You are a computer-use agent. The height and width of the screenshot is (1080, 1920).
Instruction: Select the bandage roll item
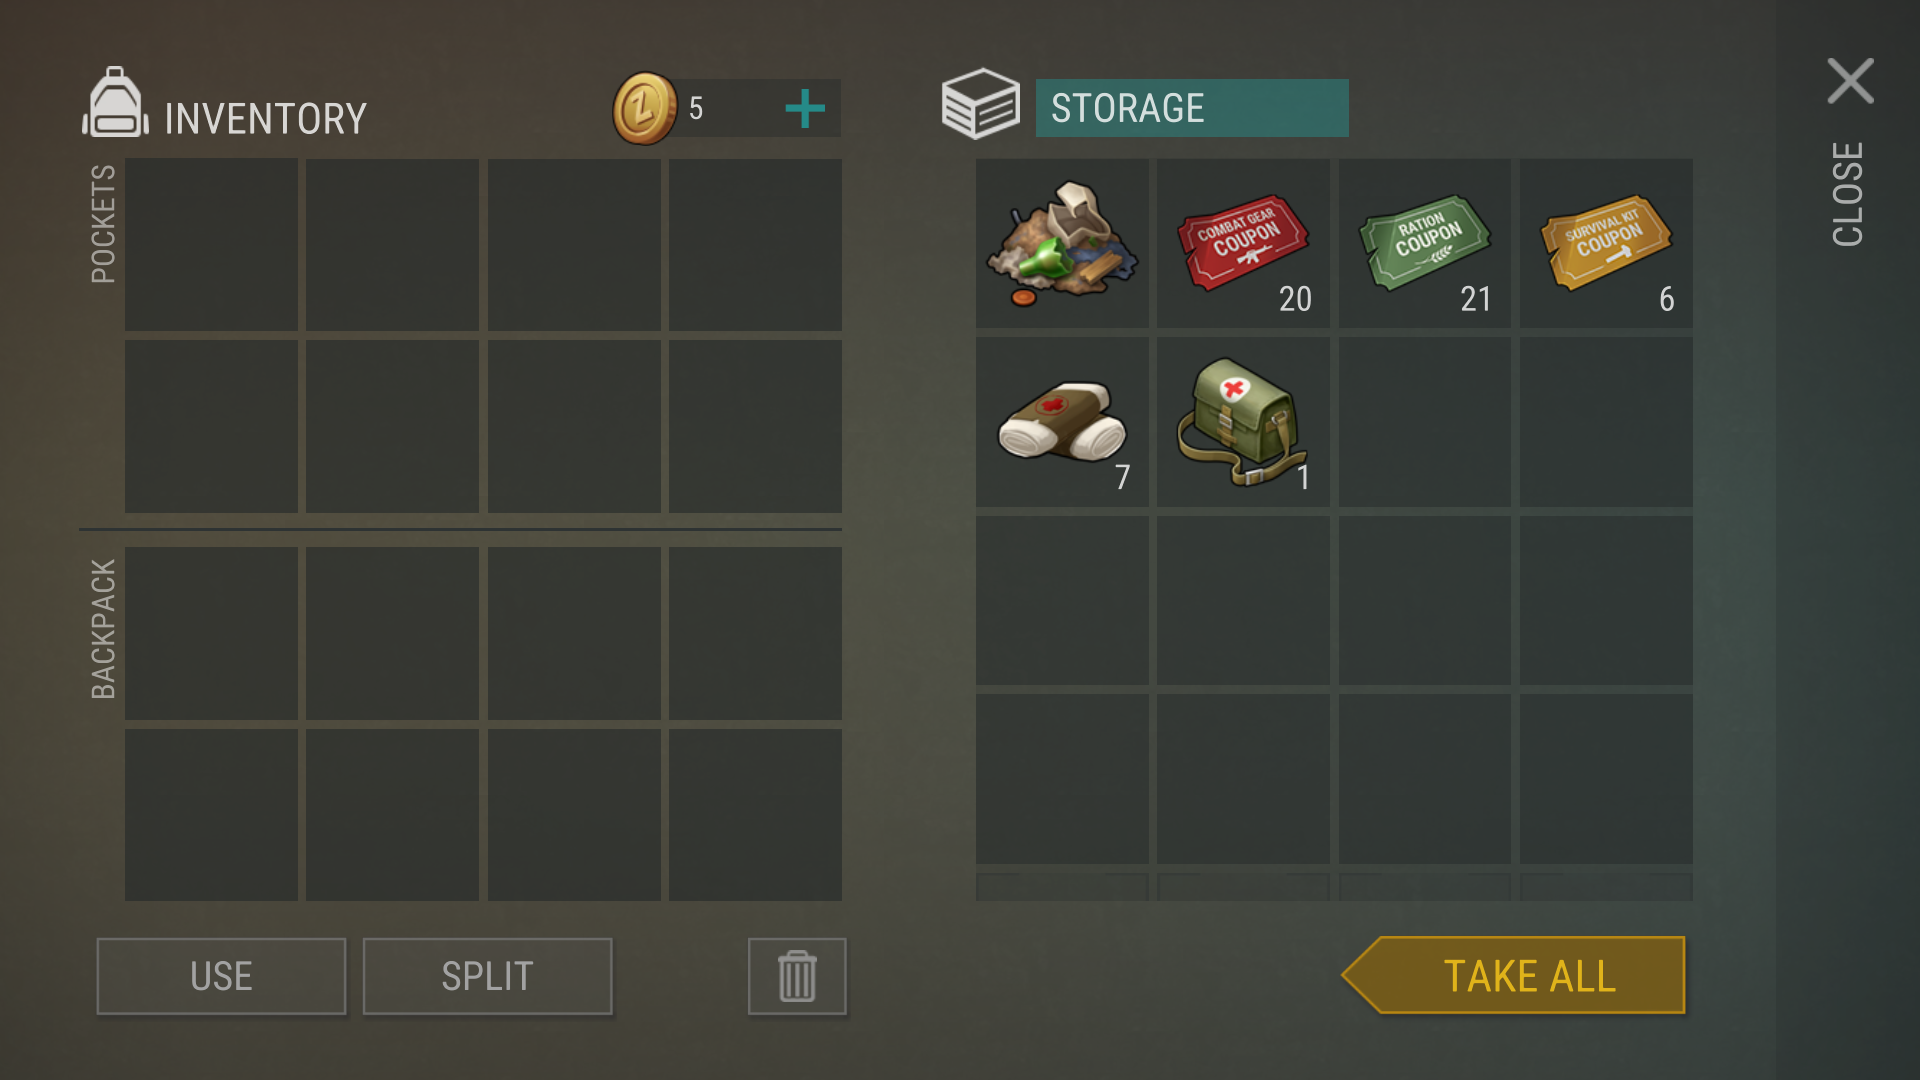click(x=1062, y=422)
